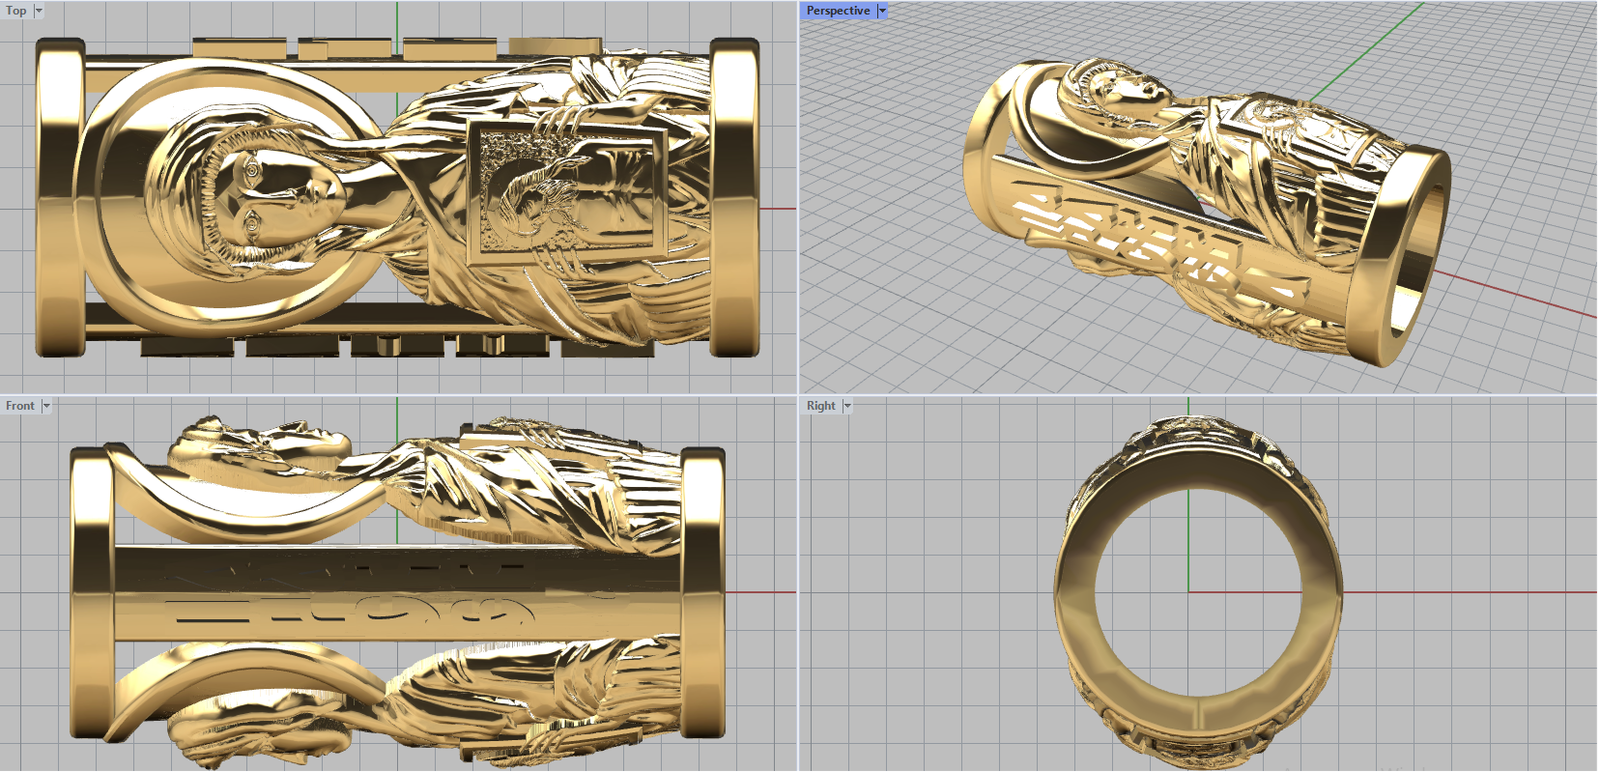Click the Top viewport title label
This screenshot has height=772, width=1600.
tap(16, 11)
